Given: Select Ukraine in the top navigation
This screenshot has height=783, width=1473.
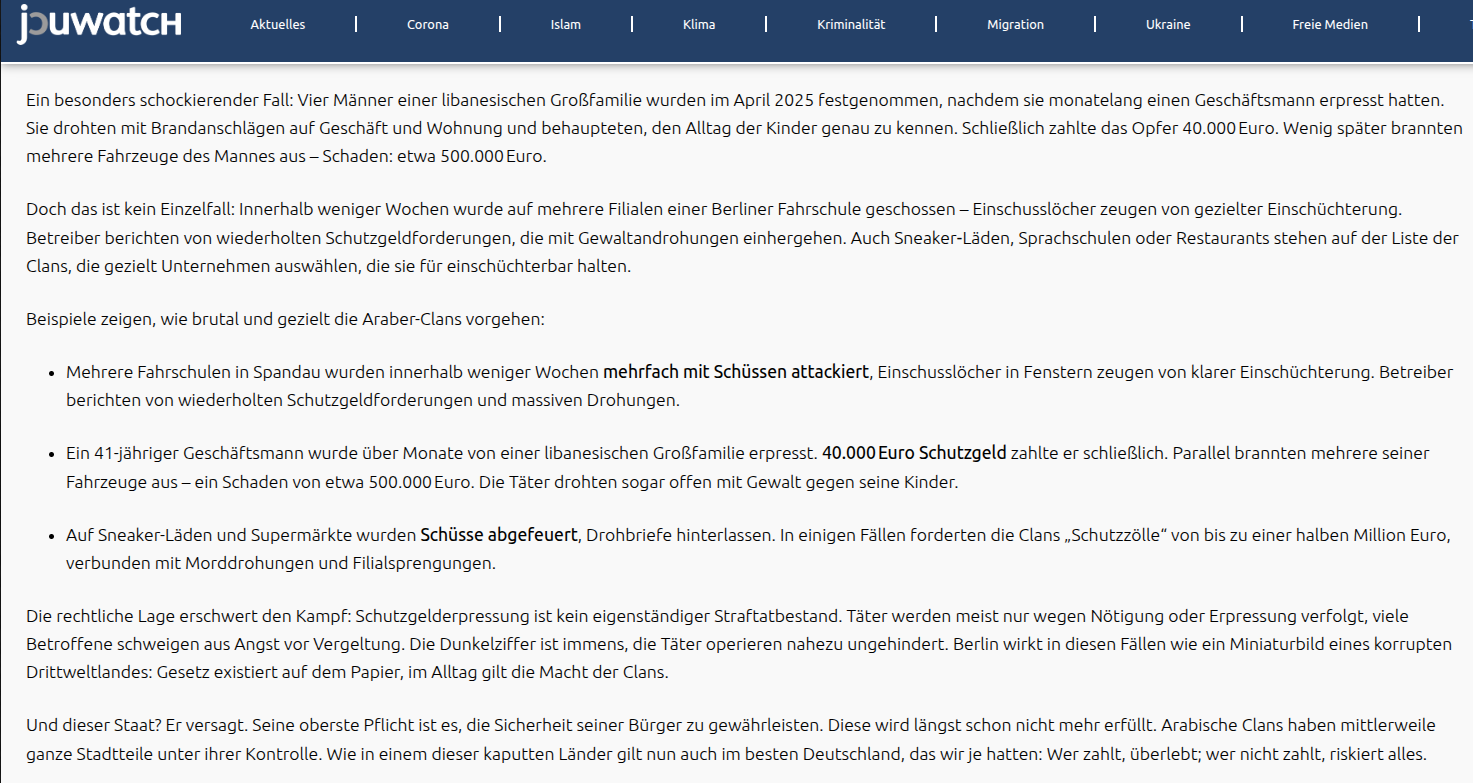Looking at the screenshot, I should click(1168, 24).
